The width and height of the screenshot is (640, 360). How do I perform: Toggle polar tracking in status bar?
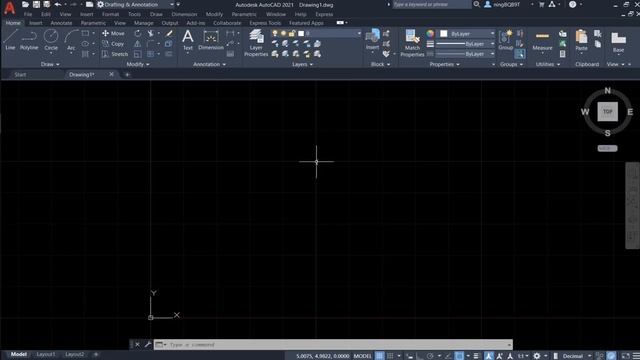pos(430,356)
